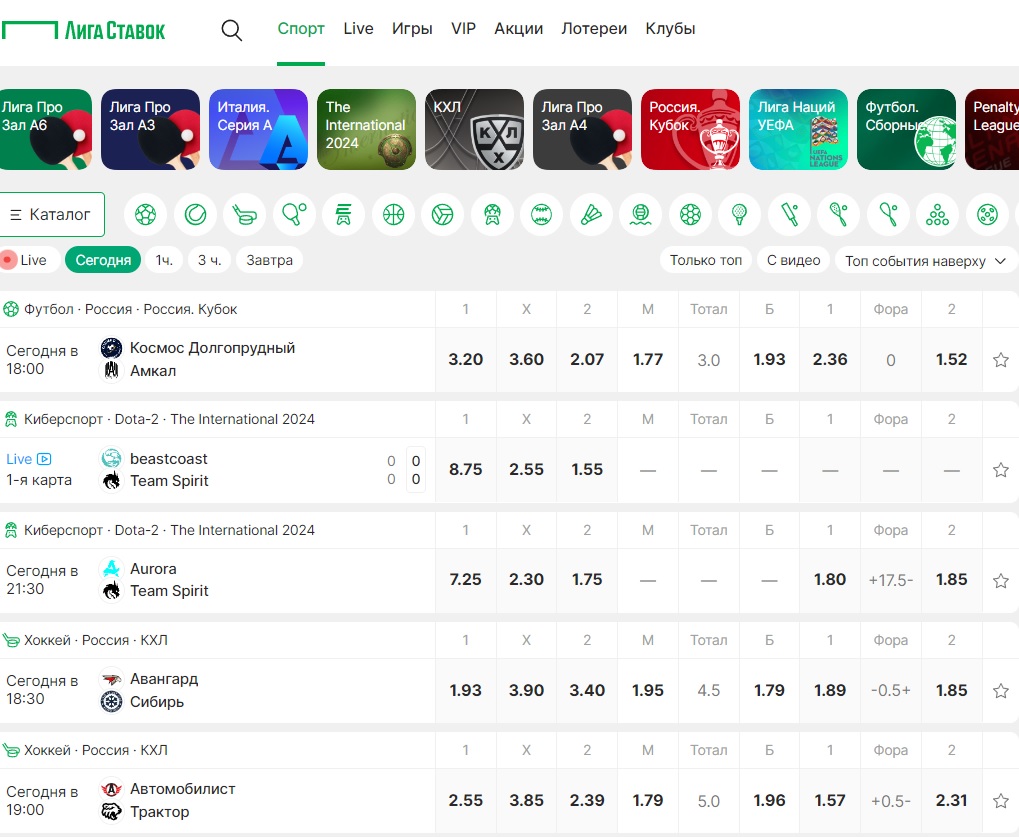
Task: Select the golf ball on tee icon
Action: 740,214
